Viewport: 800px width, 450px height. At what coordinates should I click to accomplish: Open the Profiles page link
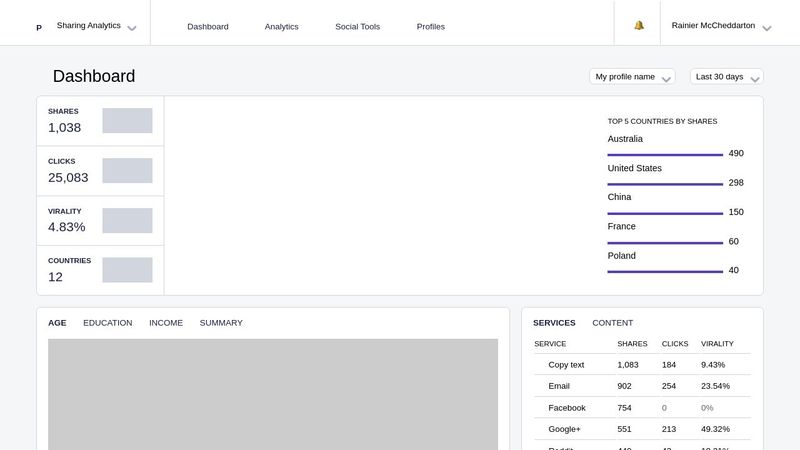431,27
